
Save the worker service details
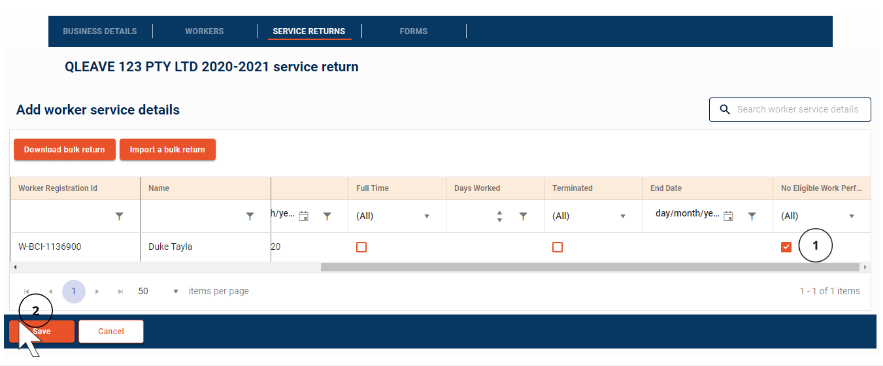[42, 332]
